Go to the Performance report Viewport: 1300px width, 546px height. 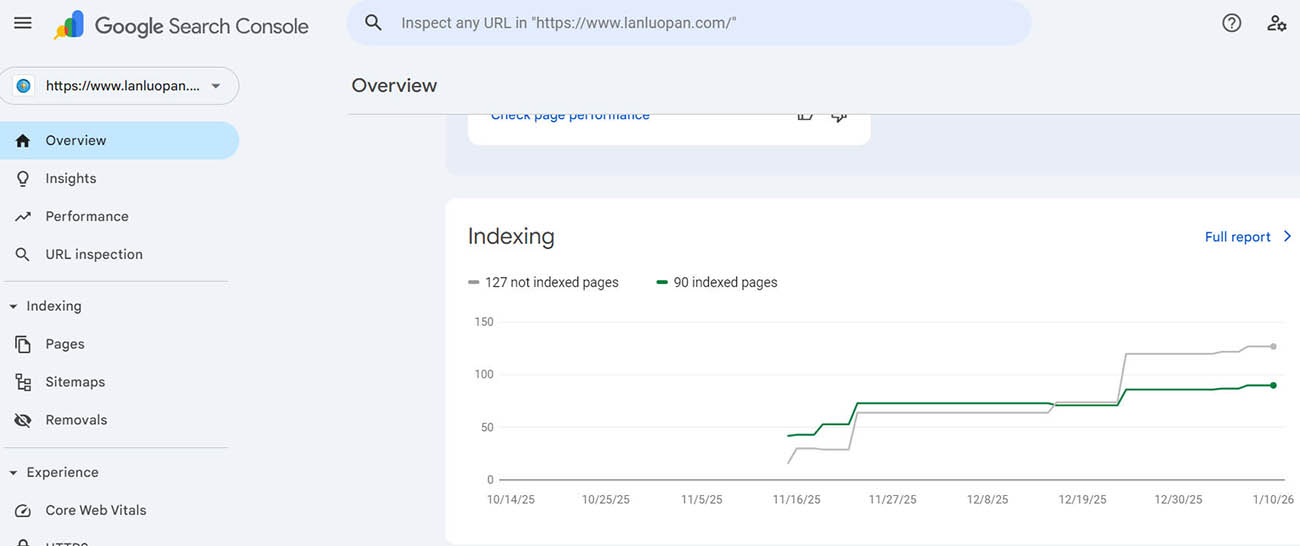(x=87, y=216)
